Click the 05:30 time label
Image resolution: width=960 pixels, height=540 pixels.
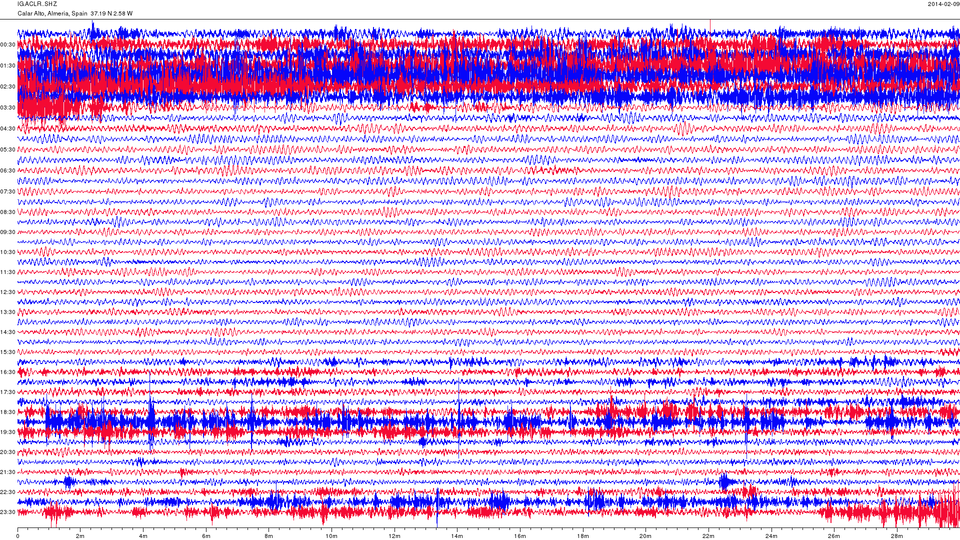click(x=8, y=149)
